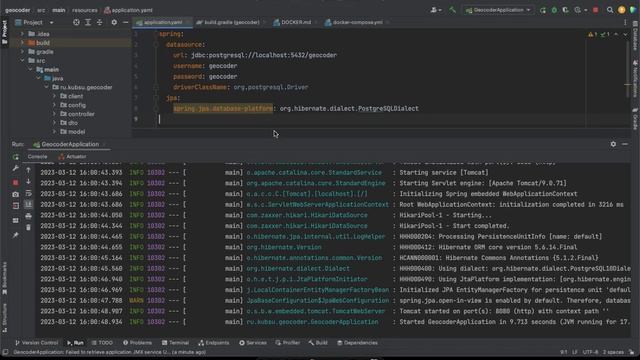Start debugging with the green bug icon
Screen dimensions: 640x360
pyautogui.click(x=554, y=10)
